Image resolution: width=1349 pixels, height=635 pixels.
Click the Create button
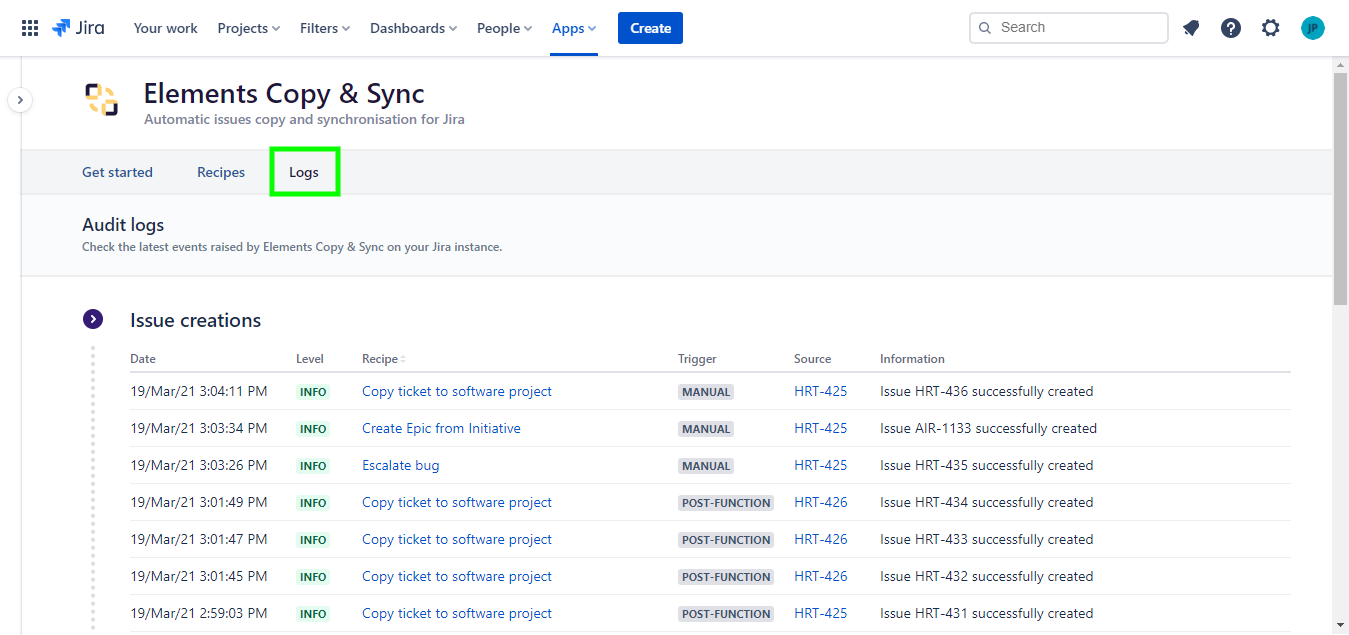pos(650,28)
